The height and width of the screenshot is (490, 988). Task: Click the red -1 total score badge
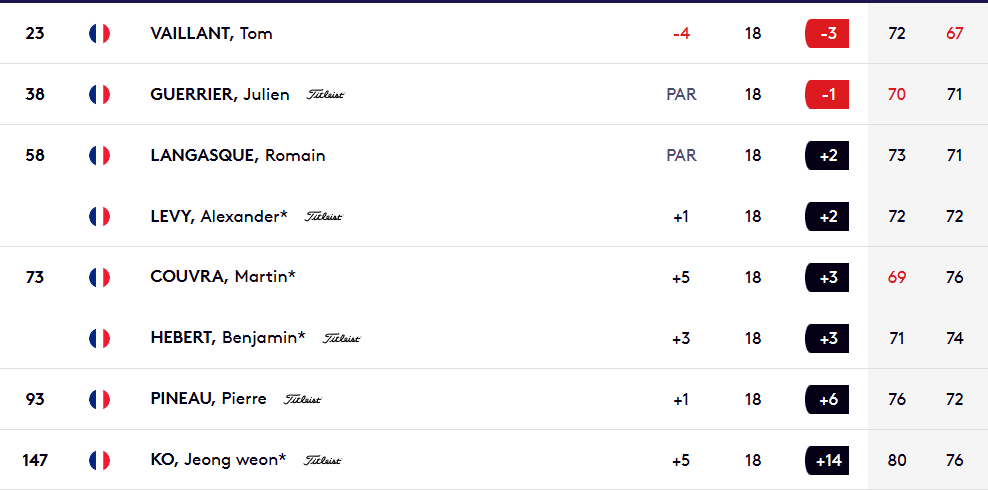click(827, 94)
